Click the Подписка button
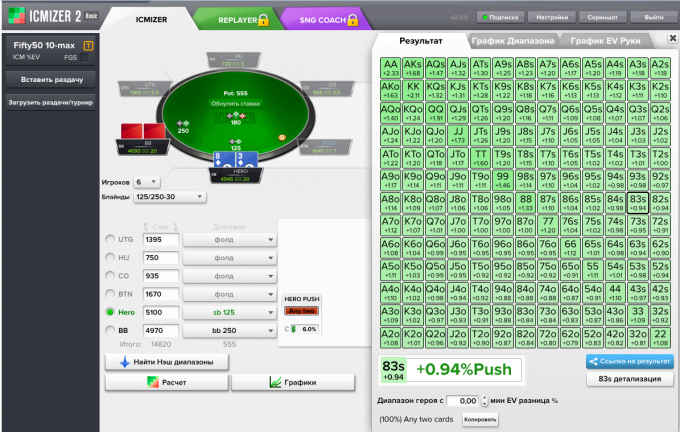Screen dimensions: 680x432 coord(500,17)
